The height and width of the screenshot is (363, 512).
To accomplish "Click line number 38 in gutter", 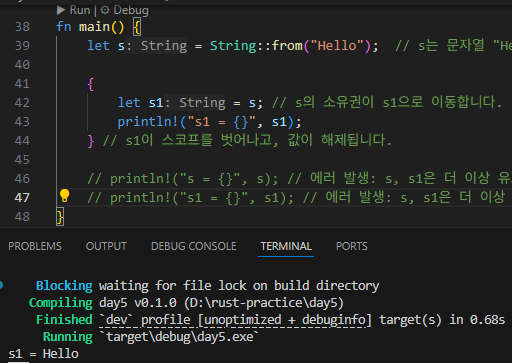I will click(x=22, y=27).
